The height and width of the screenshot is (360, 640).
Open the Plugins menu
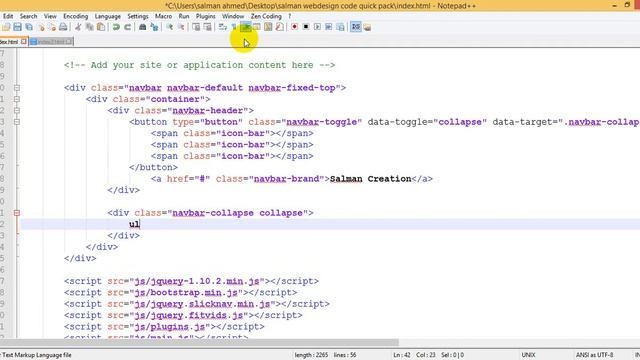[x=205, y=16]
